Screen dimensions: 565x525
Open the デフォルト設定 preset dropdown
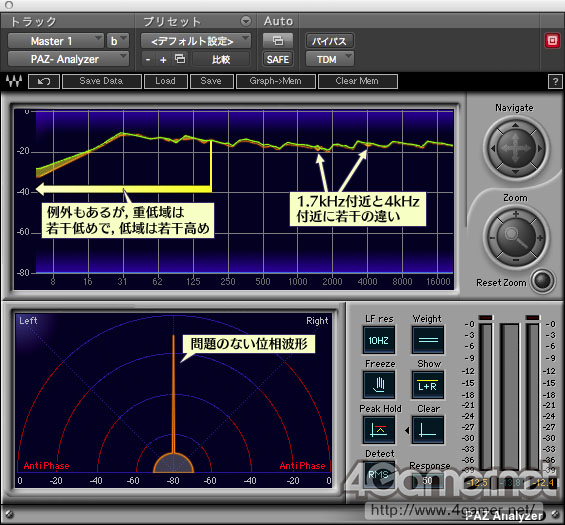click(196, 41)
